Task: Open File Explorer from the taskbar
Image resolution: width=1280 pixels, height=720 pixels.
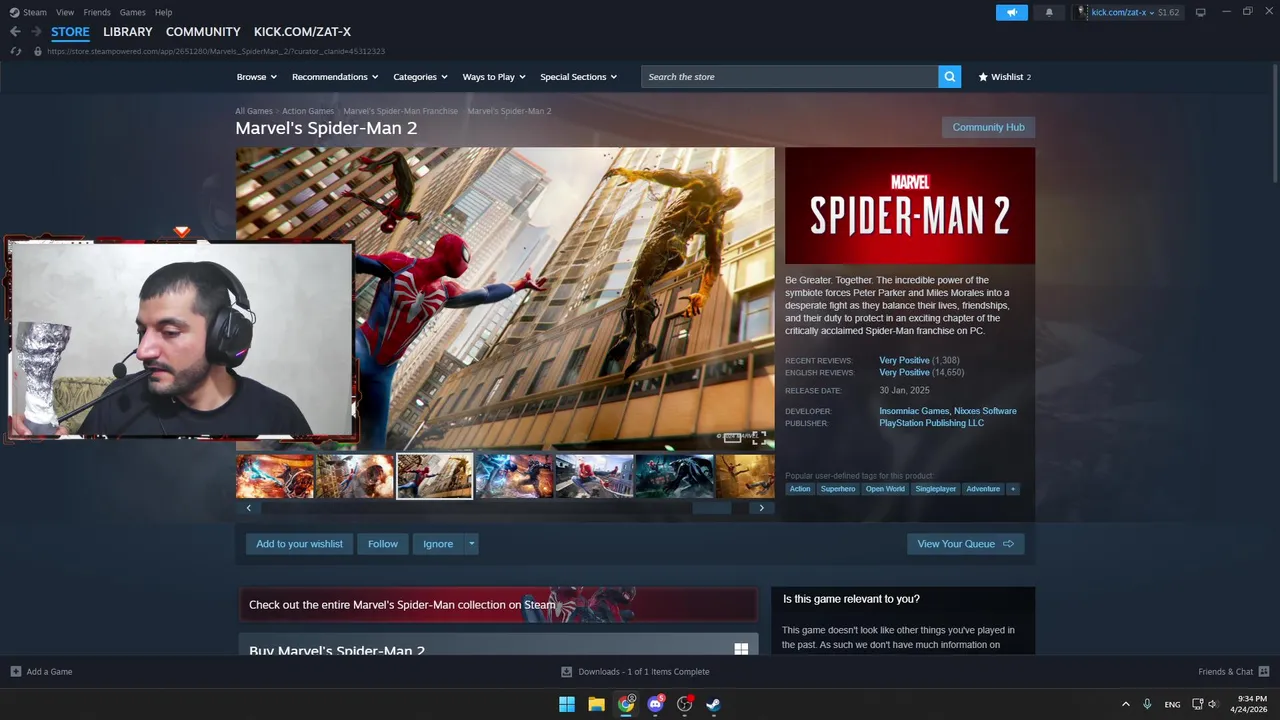Action: (x=596, y=704)
